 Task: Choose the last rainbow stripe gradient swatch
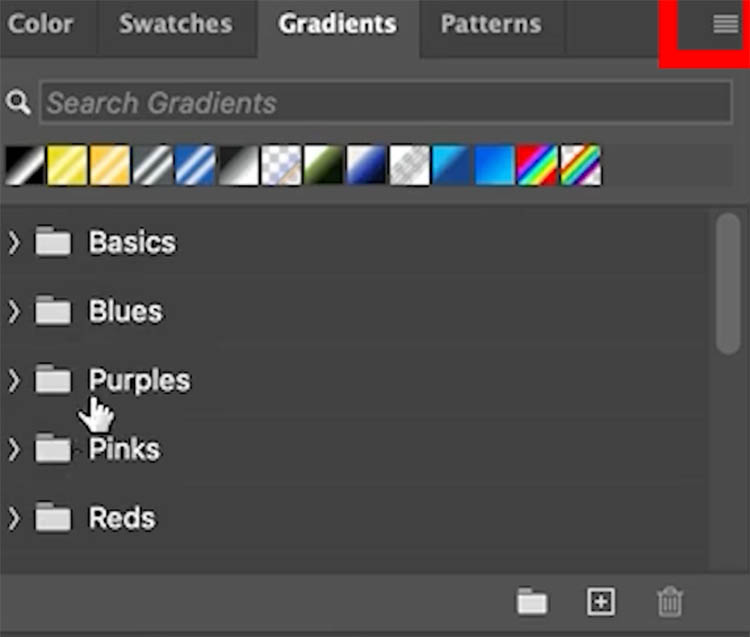click(580, 166)
